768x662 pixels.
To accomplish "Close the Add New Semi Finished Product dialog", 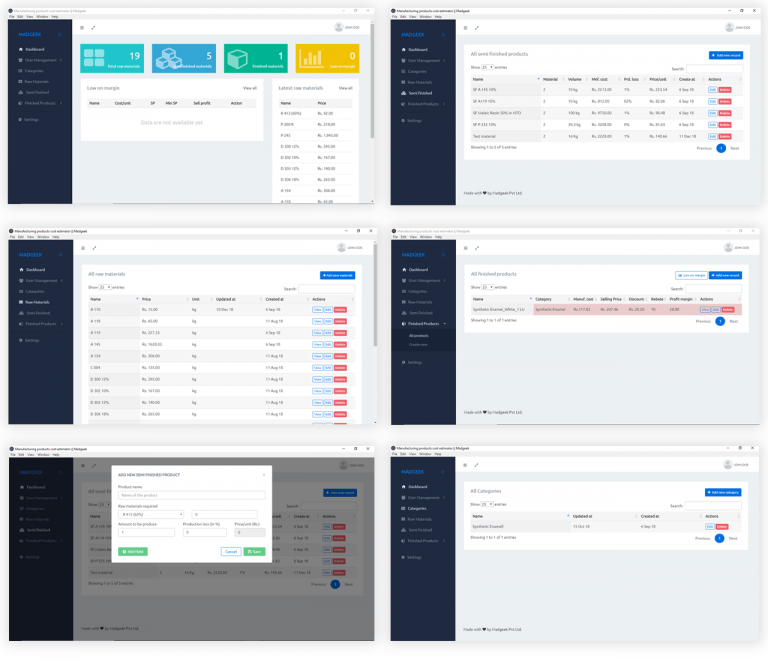I will [x=264, y=474].
